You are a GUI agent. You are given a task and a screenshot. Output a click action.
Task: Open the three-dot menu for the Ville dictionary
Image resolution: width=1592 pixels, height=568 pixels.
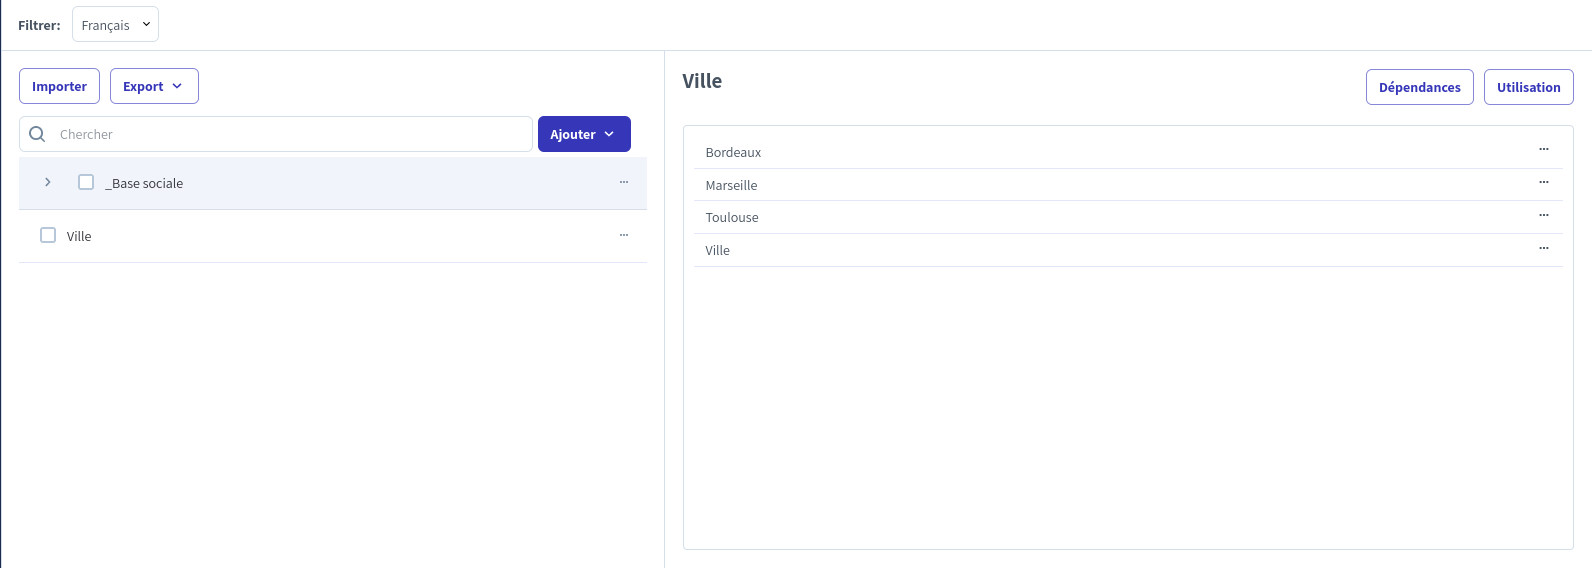[x=623, y=235]
